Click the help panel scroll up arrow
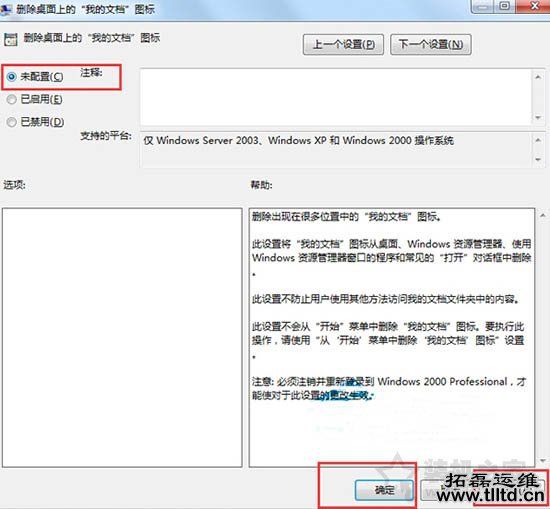This screenshot has width=550, height=509. point(543,215)
